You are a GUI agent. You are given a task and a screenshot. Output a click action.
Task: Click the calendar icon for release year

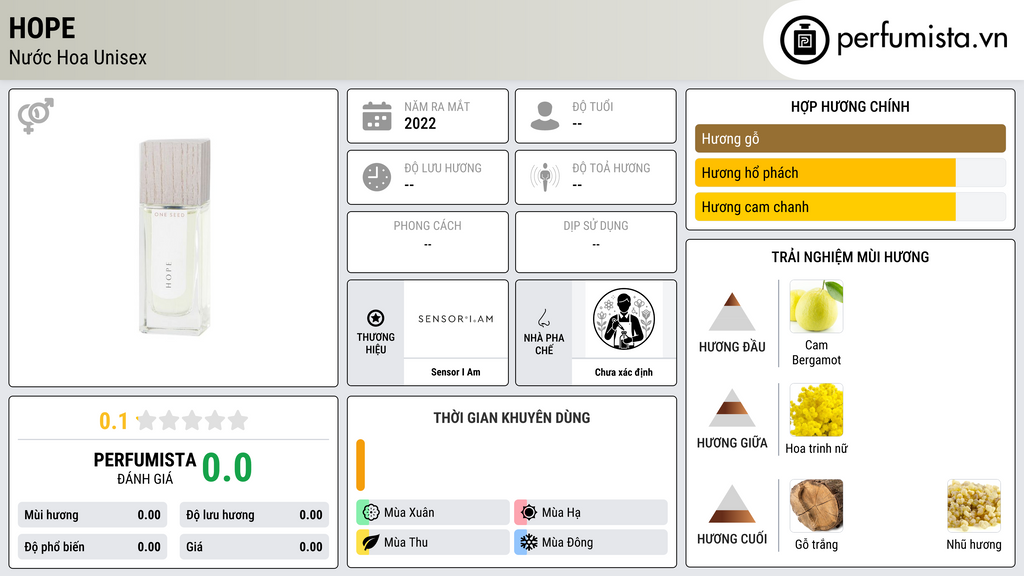pyautogui.click(x=377, y=116)
